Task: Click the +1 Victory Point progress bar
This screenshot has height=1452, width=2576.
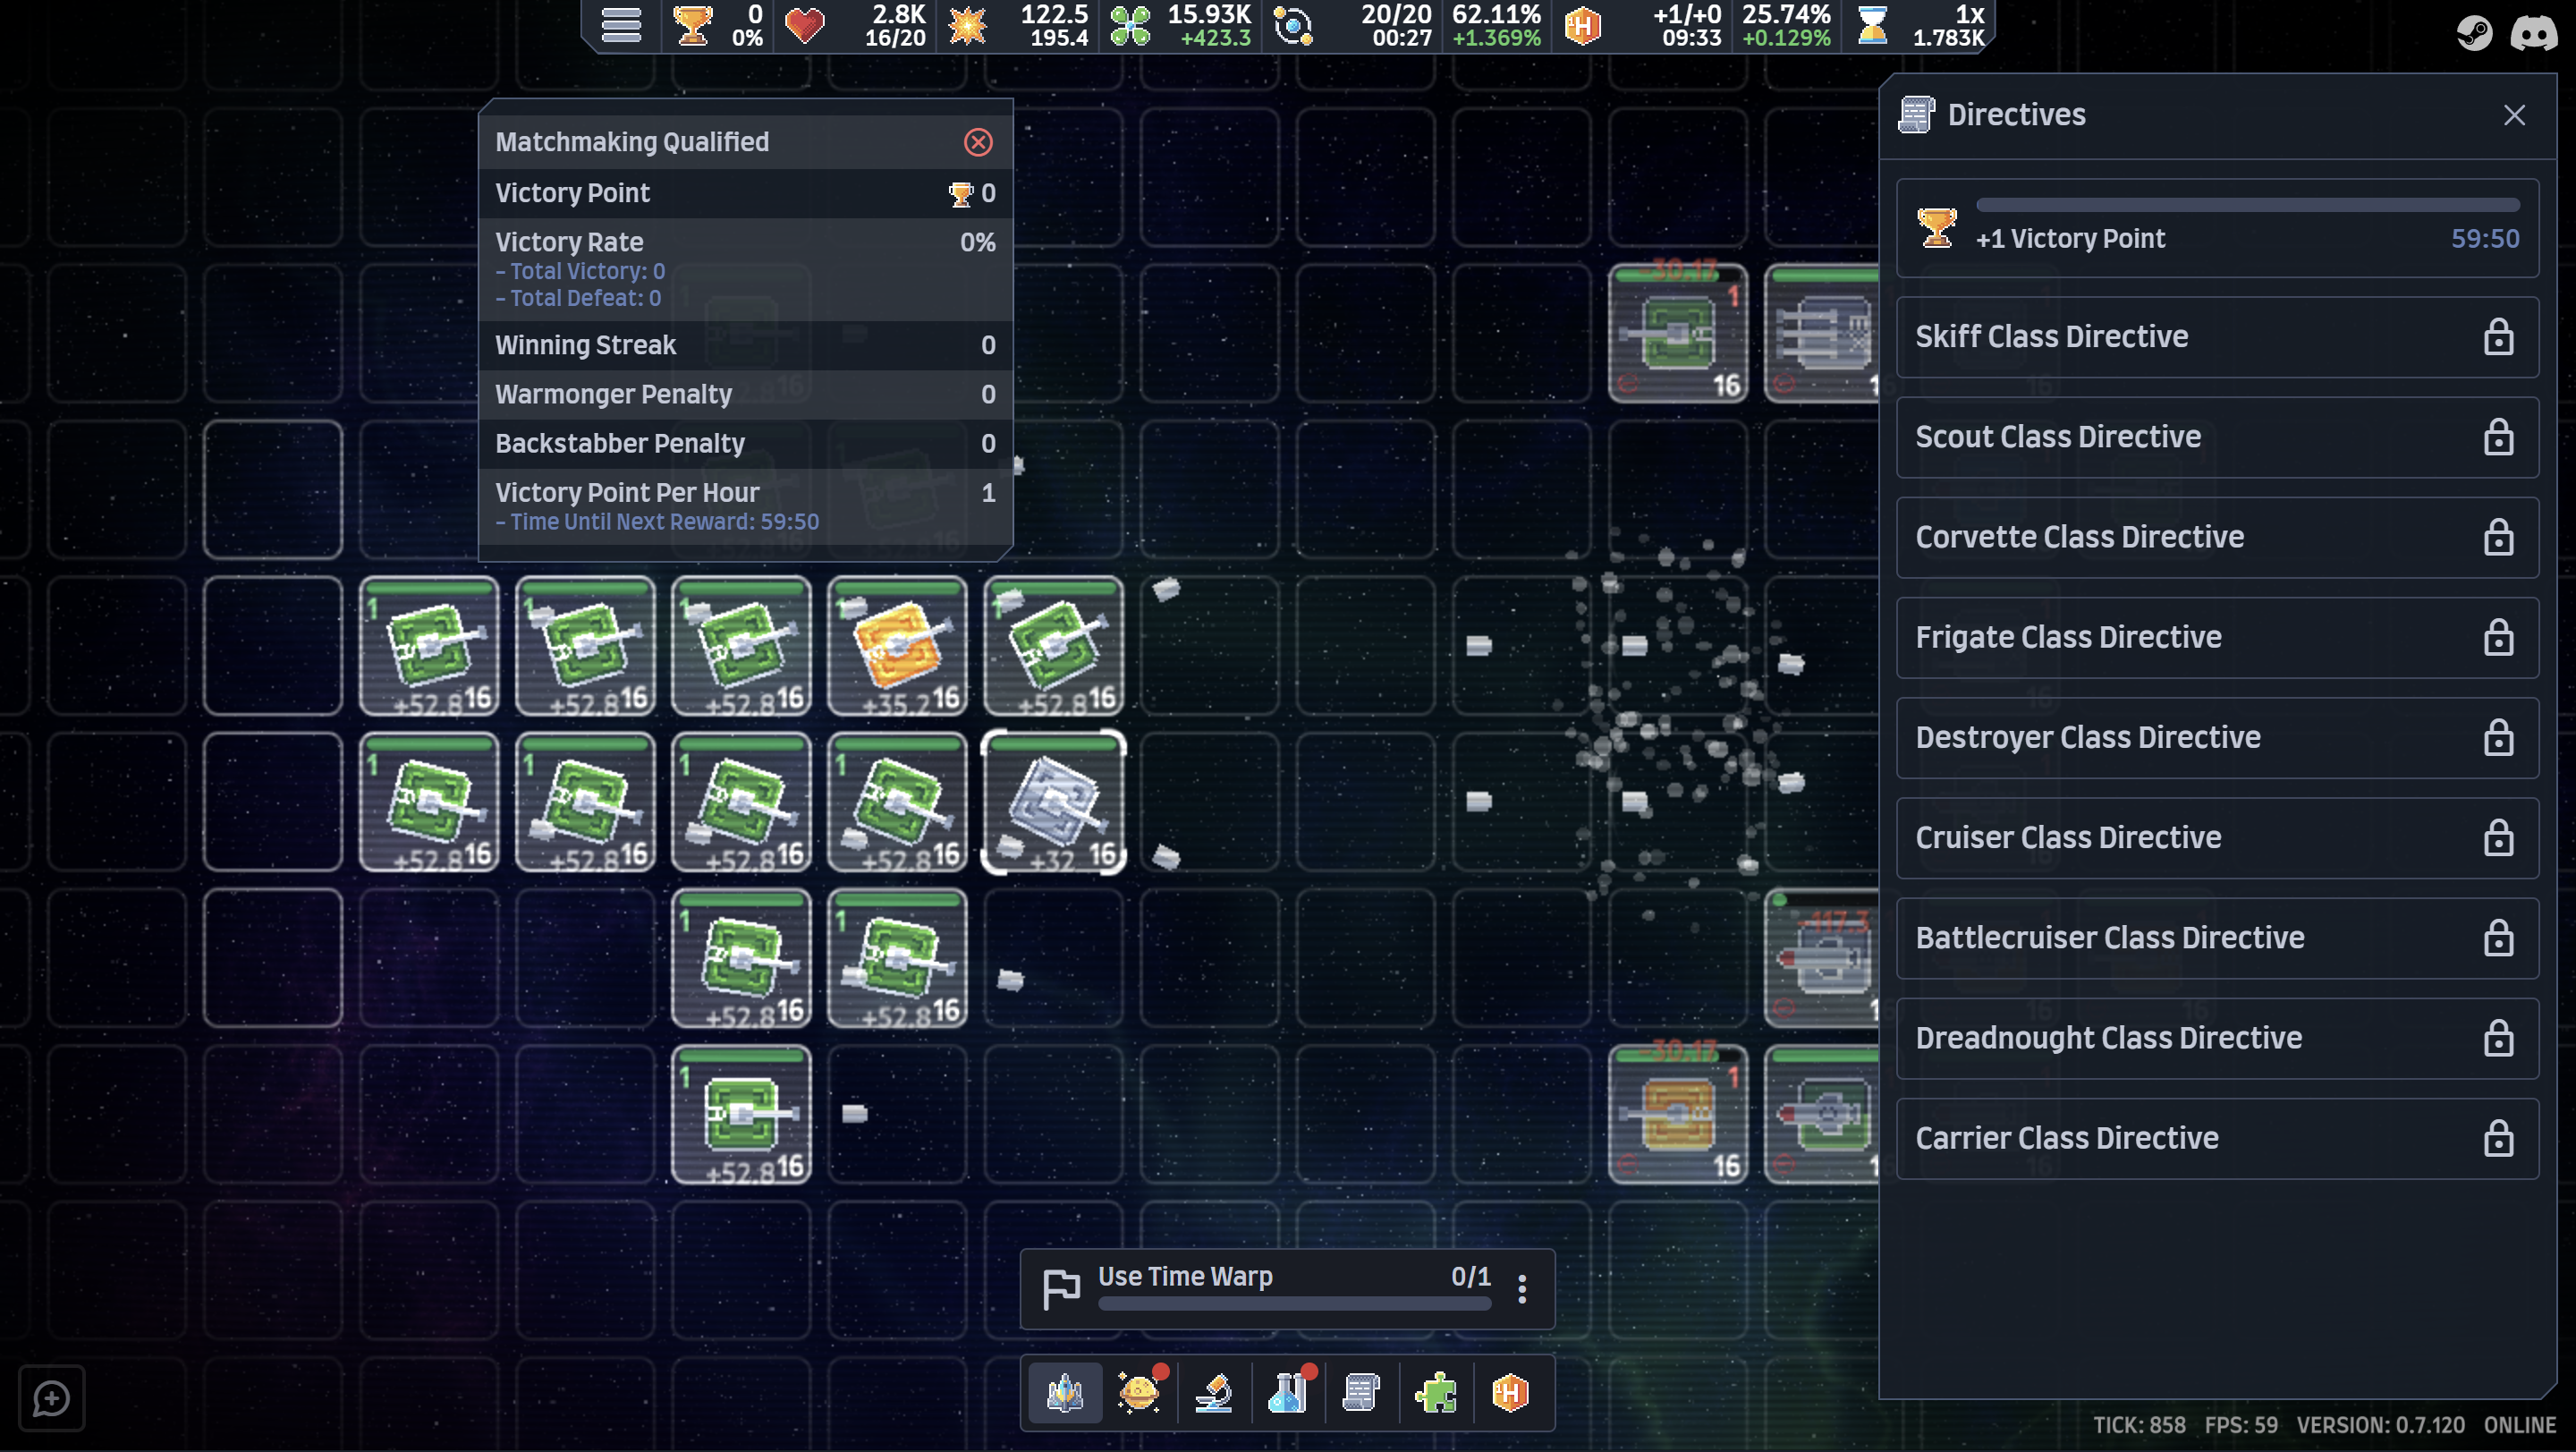Action: click(x=2247, y=204)
